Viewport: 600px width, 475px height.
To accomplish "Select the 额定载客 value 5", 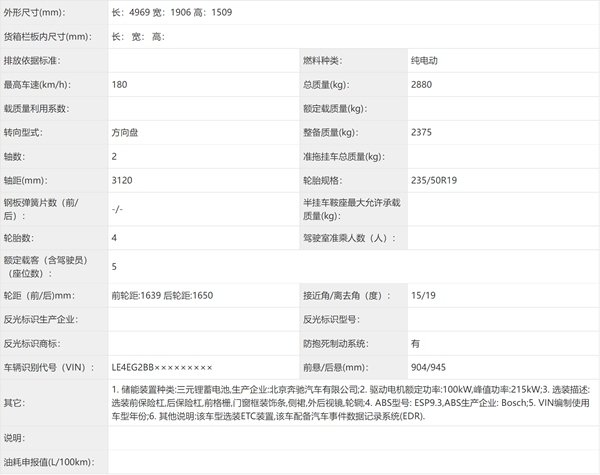I will pos(115,267).
